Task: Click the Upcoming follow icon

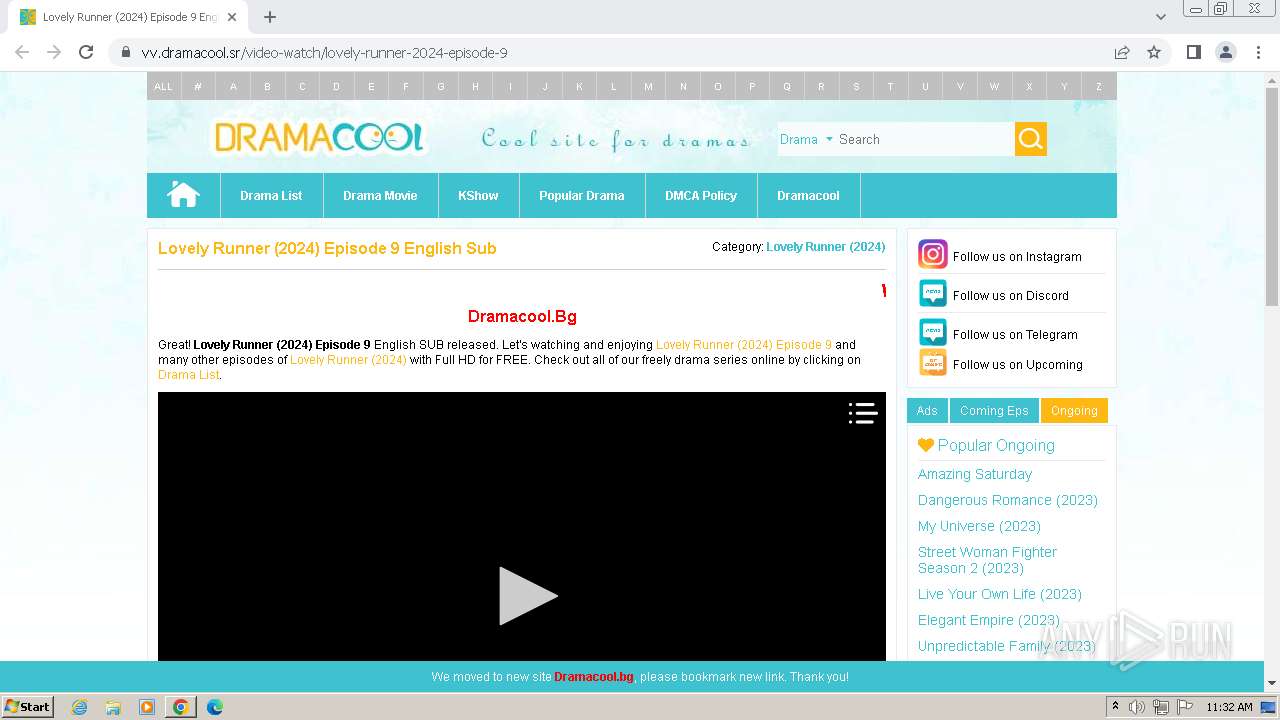Action: [x=932, y=362]
